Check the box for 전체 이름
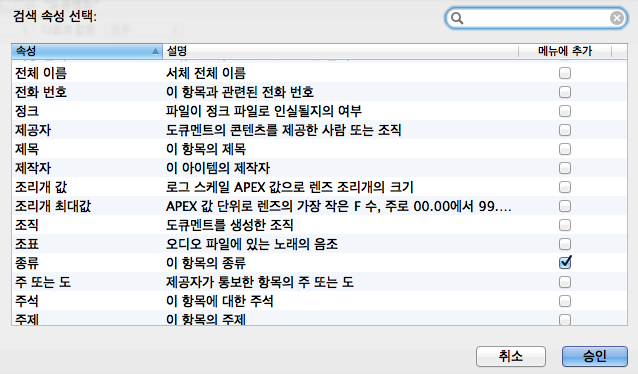The height and width of the screenshot is (374, 638). tap(565, 73)
